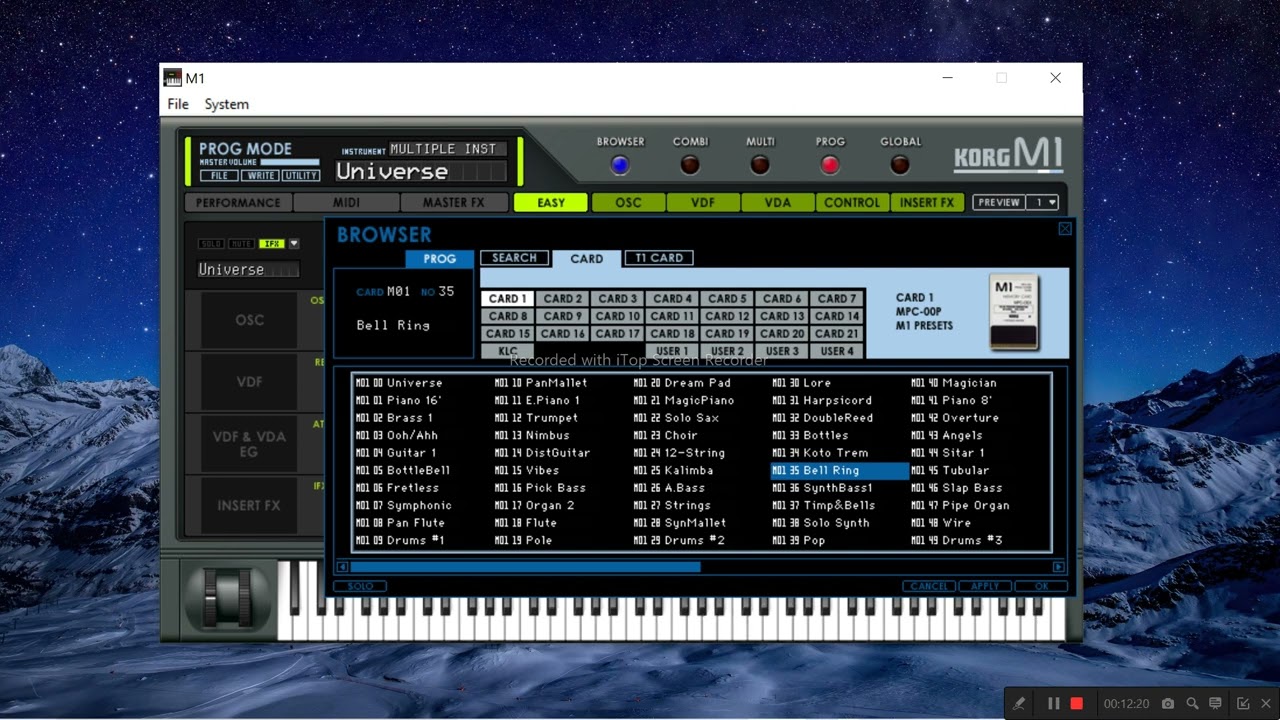Open the System menu
The width and height of the screenshot is (1280, 720).
pos(227,104)
